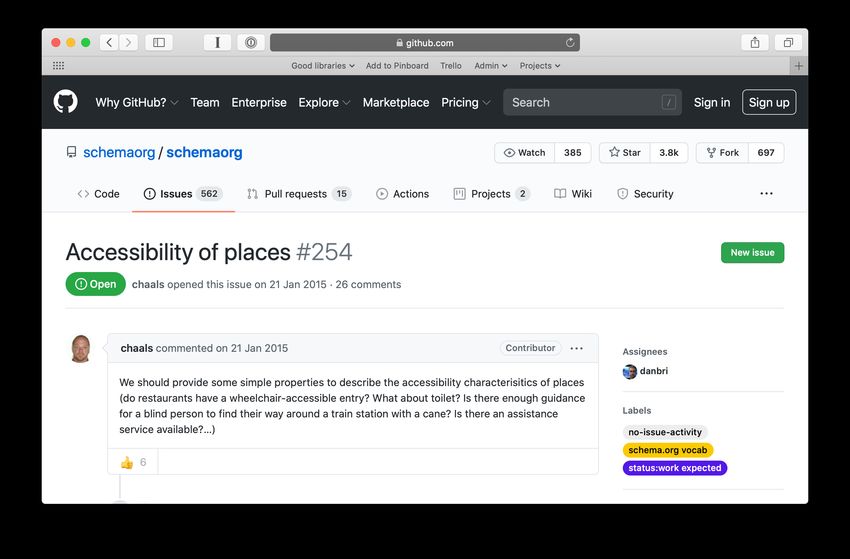Viewport: 850px width, 559px height.
Task: Click the repository book icon
Action: tap(72, 152)
